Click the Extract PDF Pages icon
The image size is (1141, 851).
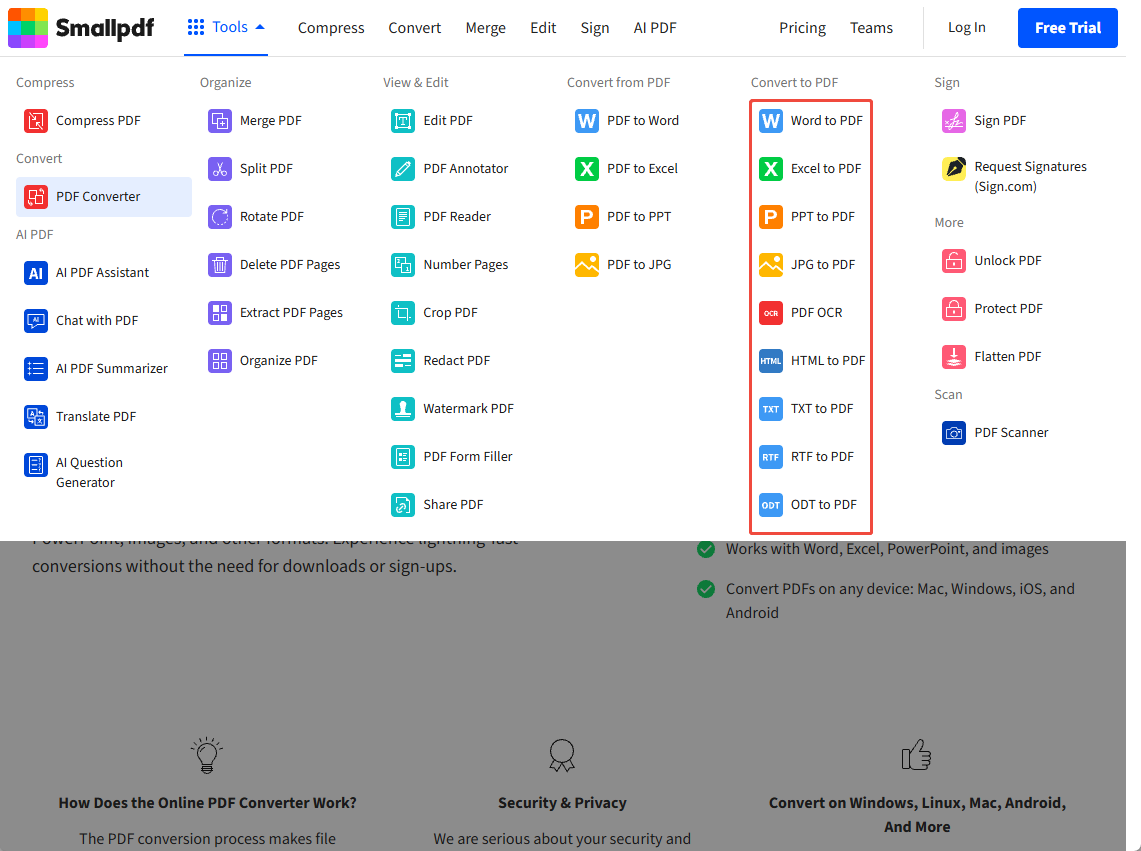pyautogui.click(x=220, y=313)
